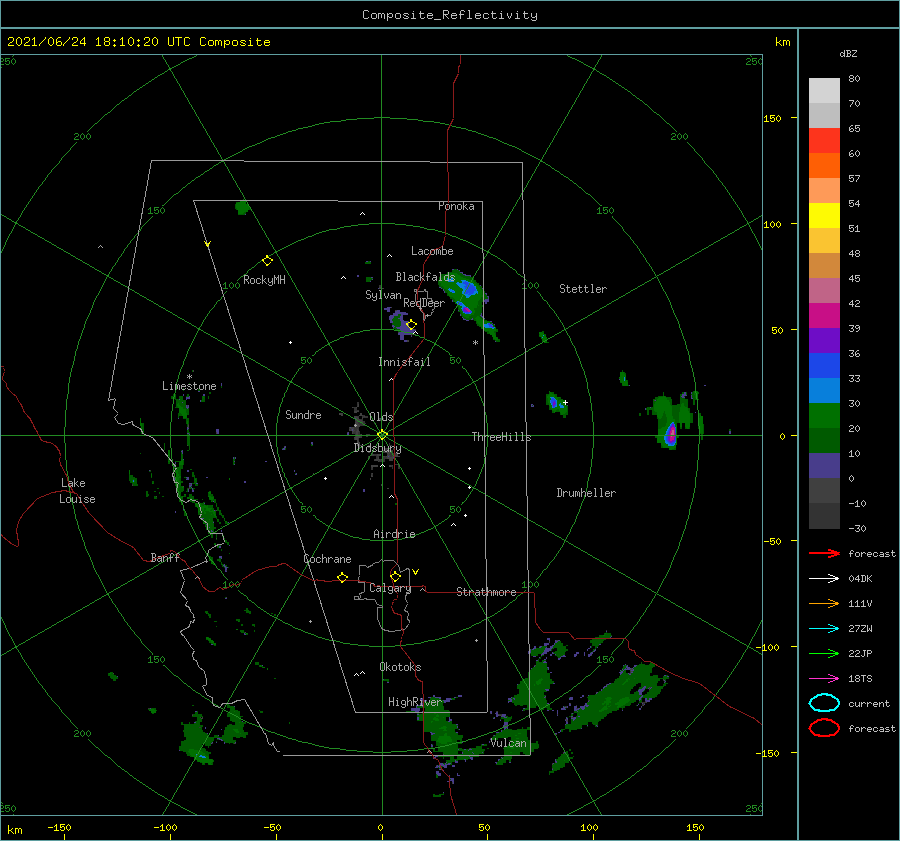Viewport: 900px width, 841px height.
Task: Click the ThreeHills label
Action: point(501,437)
